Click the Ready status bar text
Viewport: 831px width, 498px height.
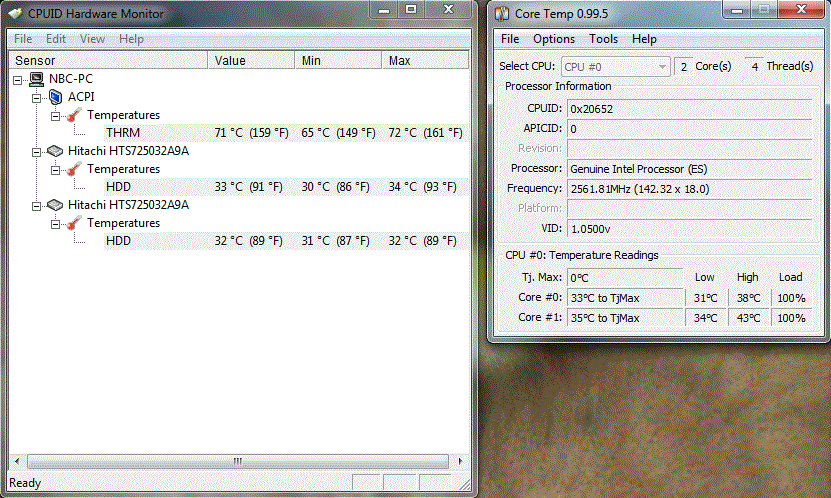tap(25, 483)
